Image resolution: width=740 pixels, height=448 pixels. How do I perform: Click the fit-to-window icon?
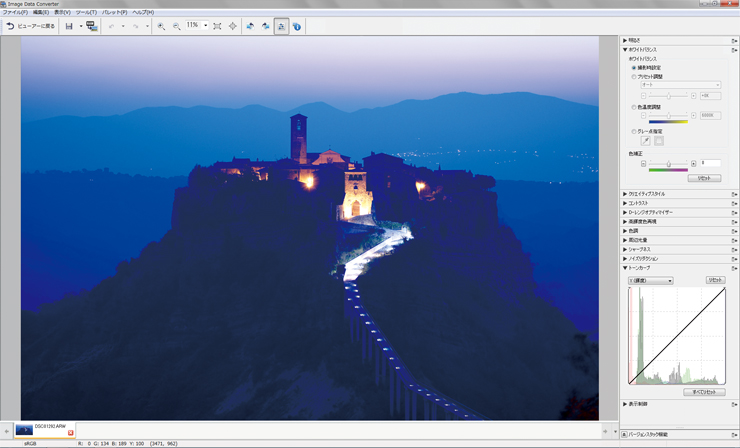pos(218,26)
